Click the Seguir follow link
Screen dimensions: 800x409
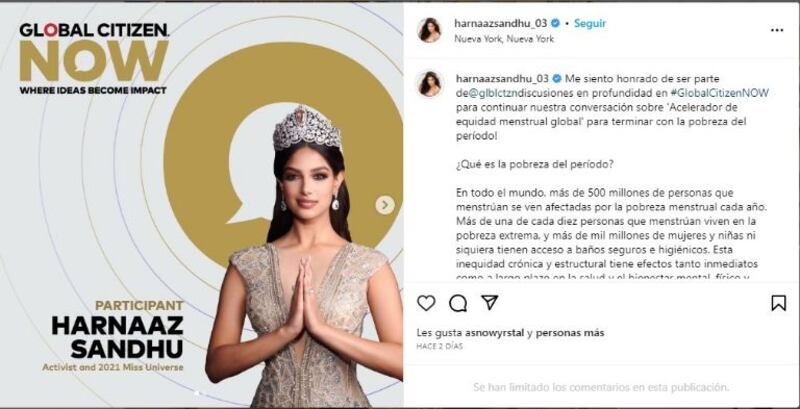click(590, 23)
